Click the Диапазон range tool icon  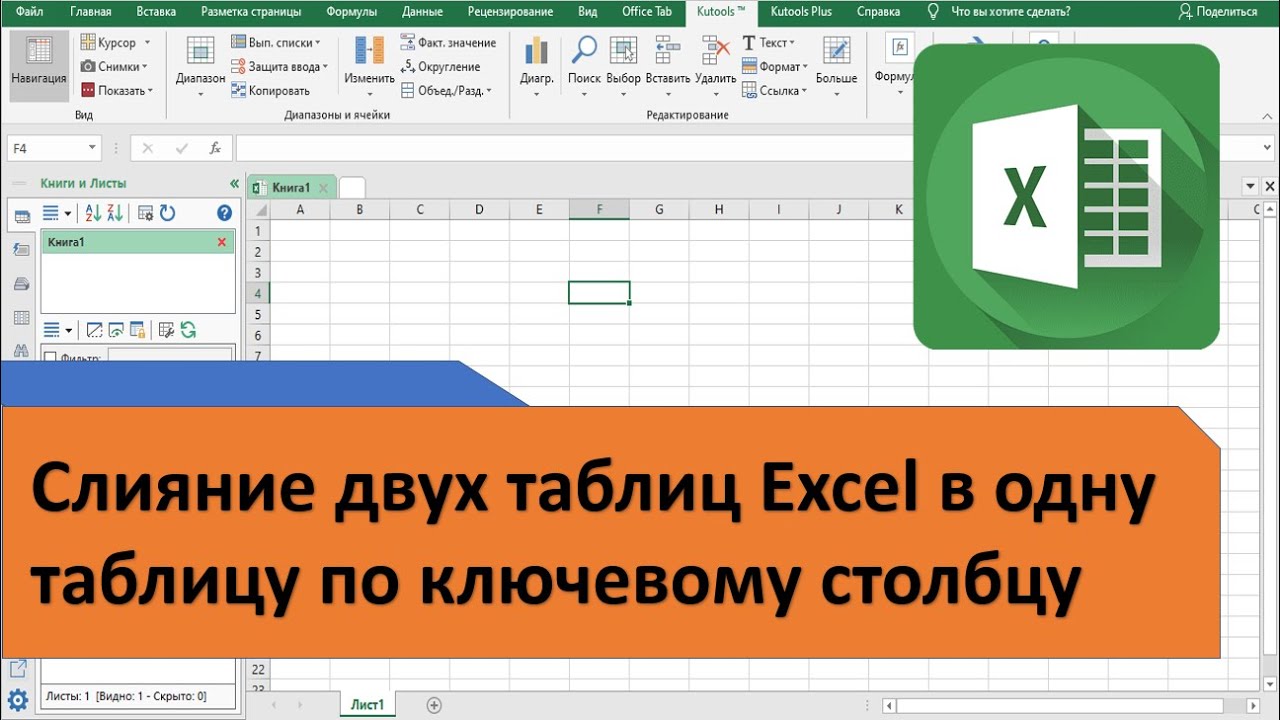pos(200,51)
